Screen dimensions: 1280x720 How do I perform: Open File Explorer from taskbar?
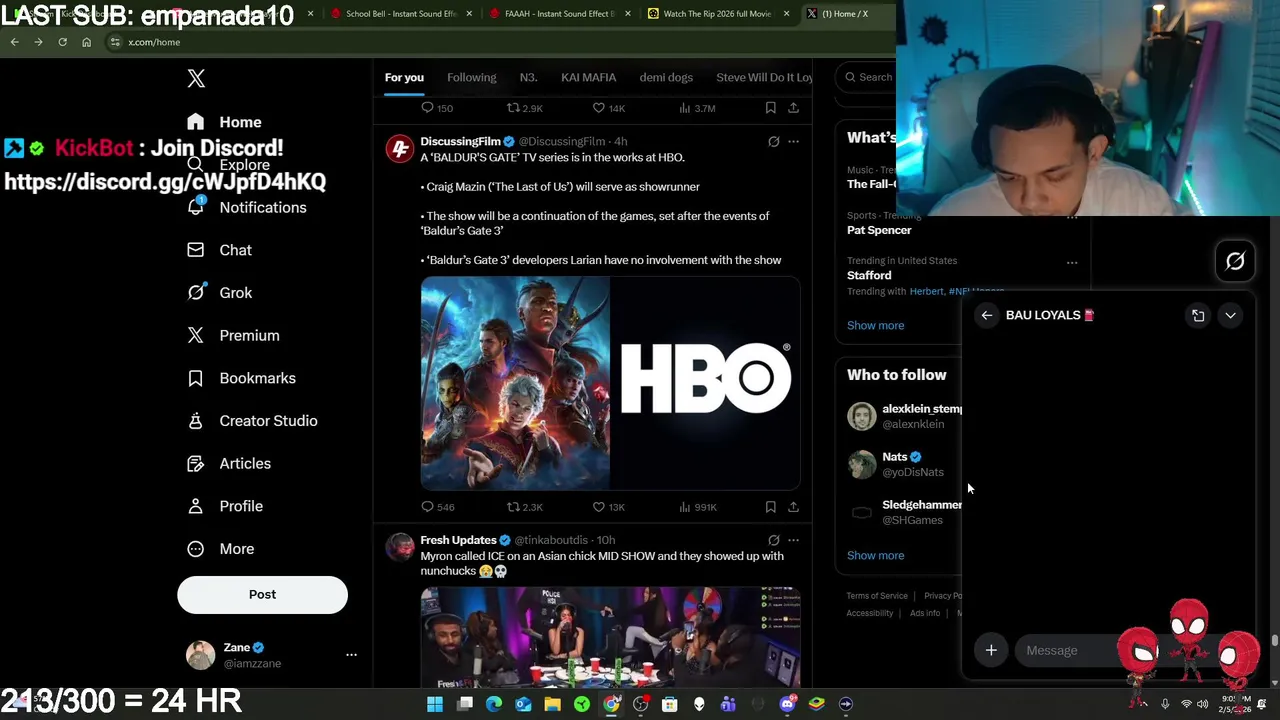(552, 704)
